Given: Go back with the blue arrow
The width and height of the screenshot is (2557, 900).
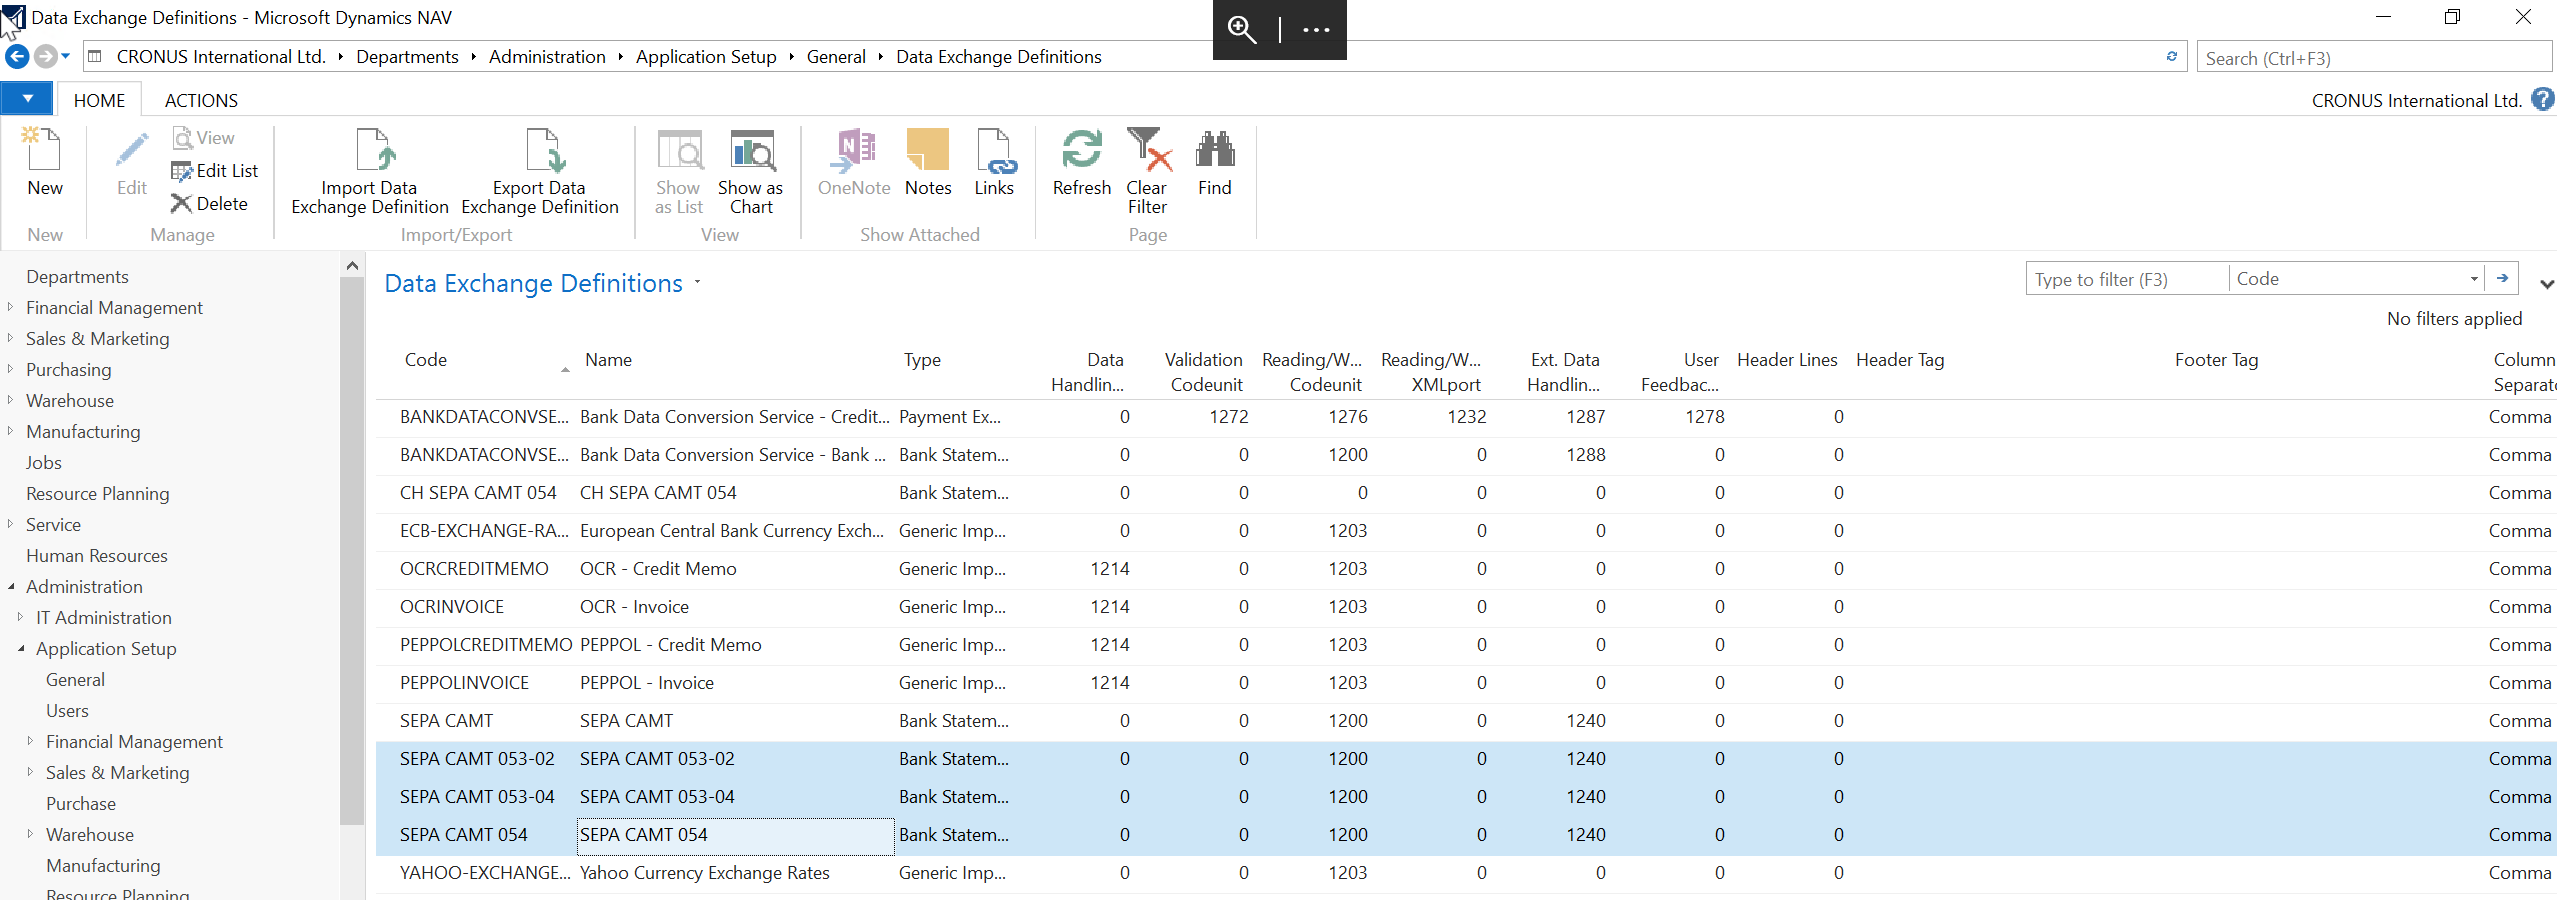Looking at the screenshot, I should coord(17,57).
